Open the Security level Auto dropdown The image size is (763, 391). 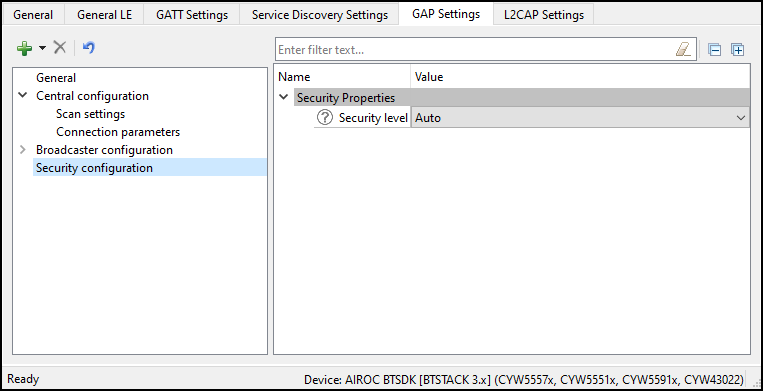click(x=580, y=118)
